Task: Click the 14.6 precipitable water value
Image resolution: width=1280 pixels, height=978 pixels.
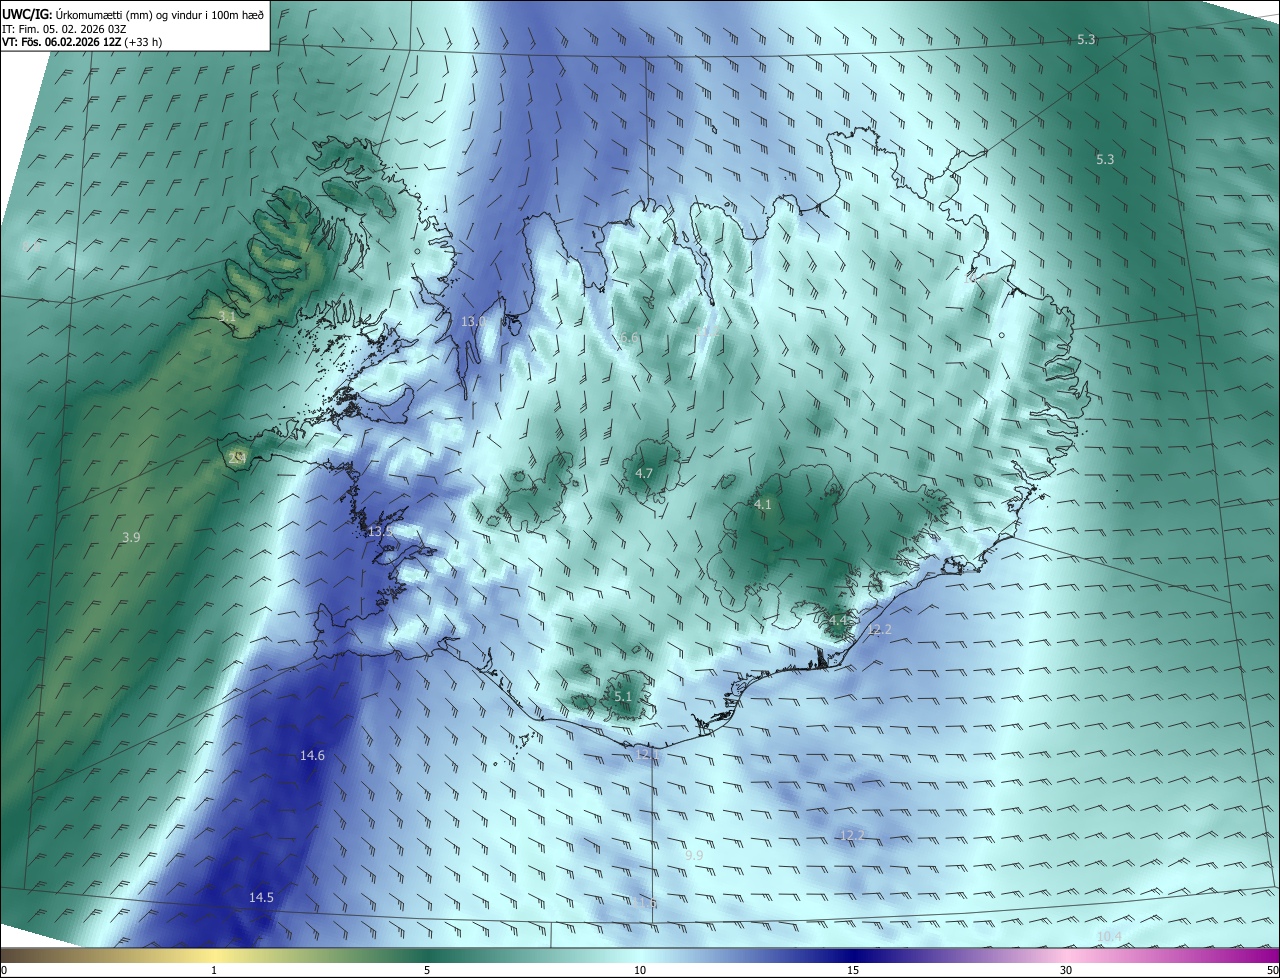Action: pyautogui.click(x=312, y=755)
